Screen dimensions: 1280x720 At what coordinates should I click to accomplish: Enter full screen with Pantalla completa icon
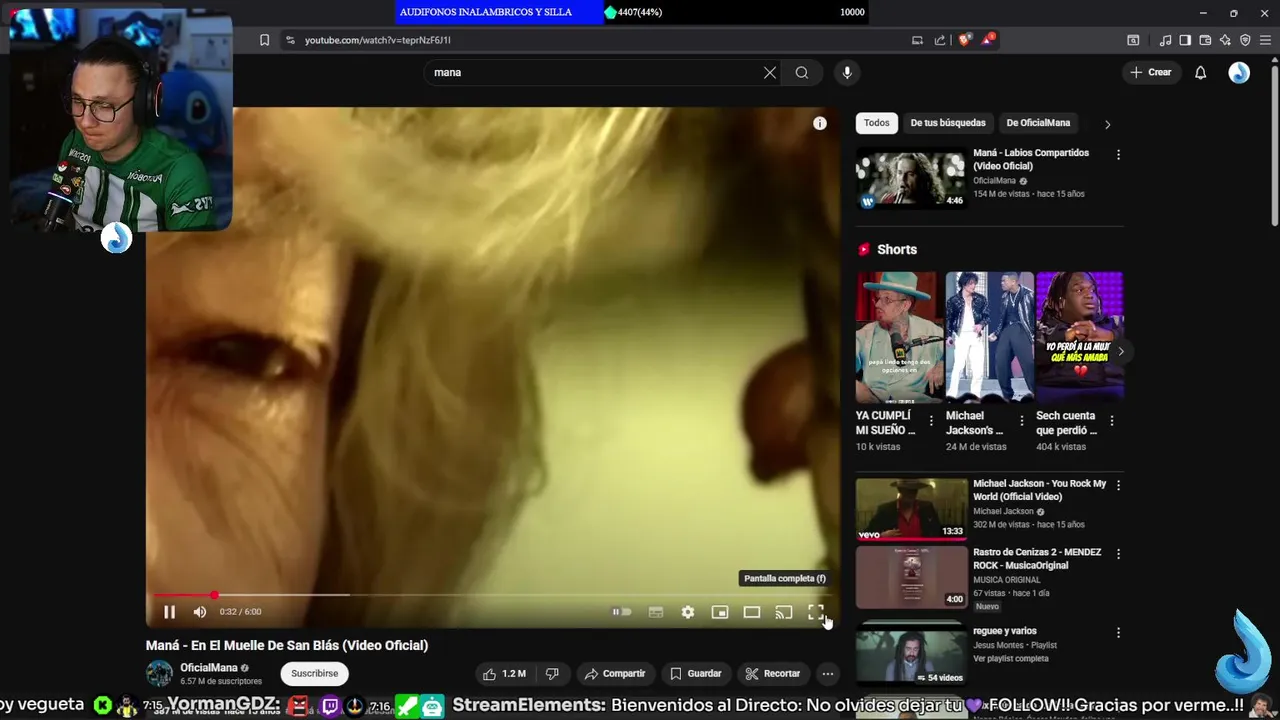point(816,612)
